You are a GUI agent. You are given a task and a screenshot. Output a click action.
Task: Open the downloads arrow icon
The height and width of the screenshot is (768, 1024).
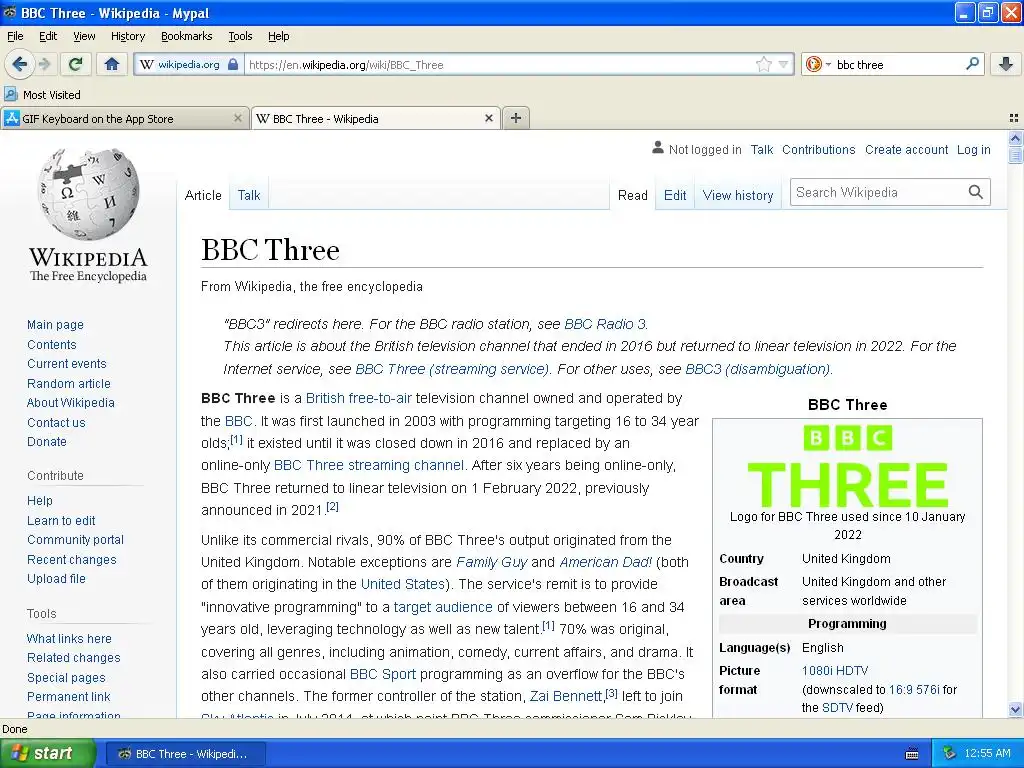[1006, 64]
